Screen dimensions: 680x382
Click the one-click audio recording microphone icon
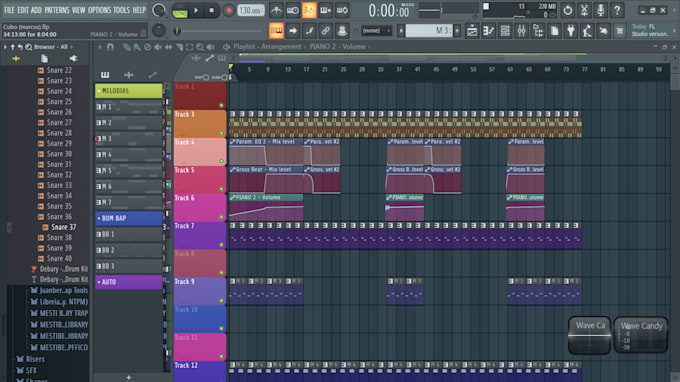[601, 10]
